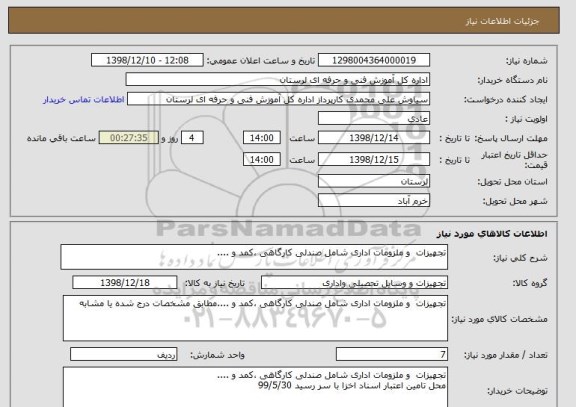576x407 pixels.
Task: Click the response deadline date 1398/12/14
Action: [x=374, y=138]
